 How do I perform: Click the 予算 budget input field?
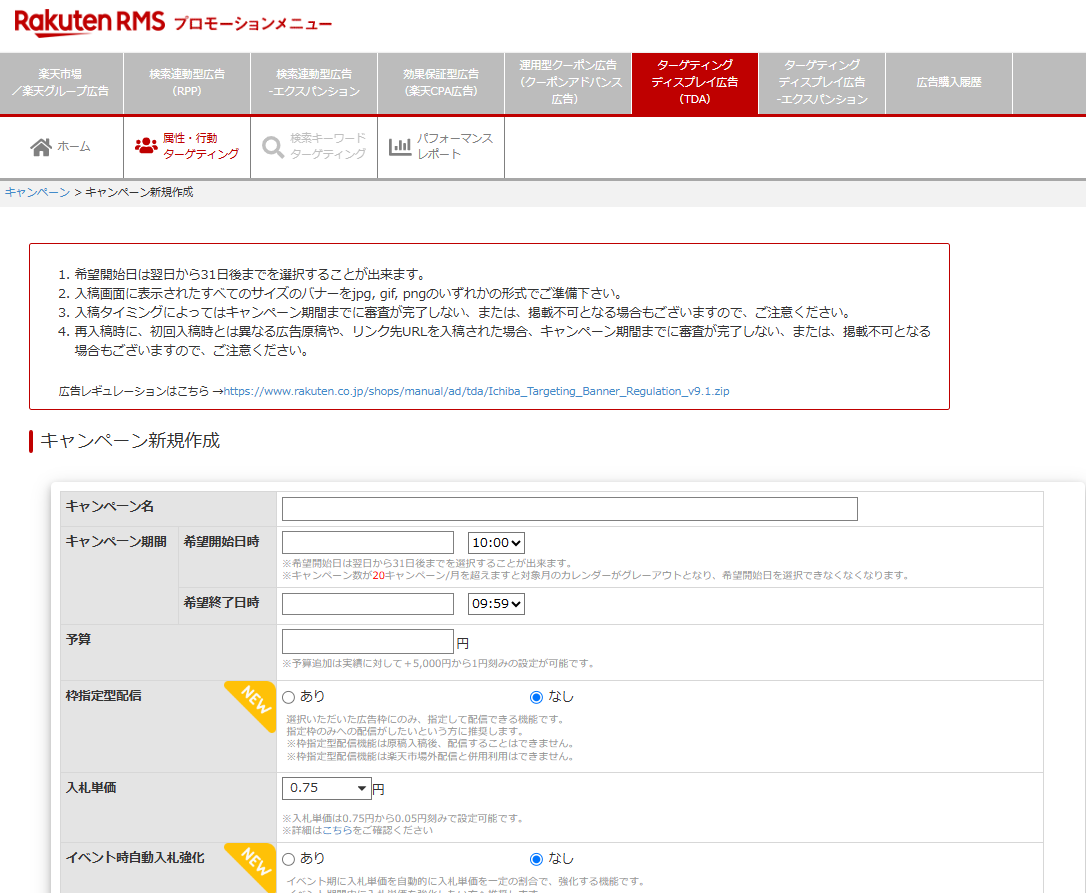[x=367, y=642]
